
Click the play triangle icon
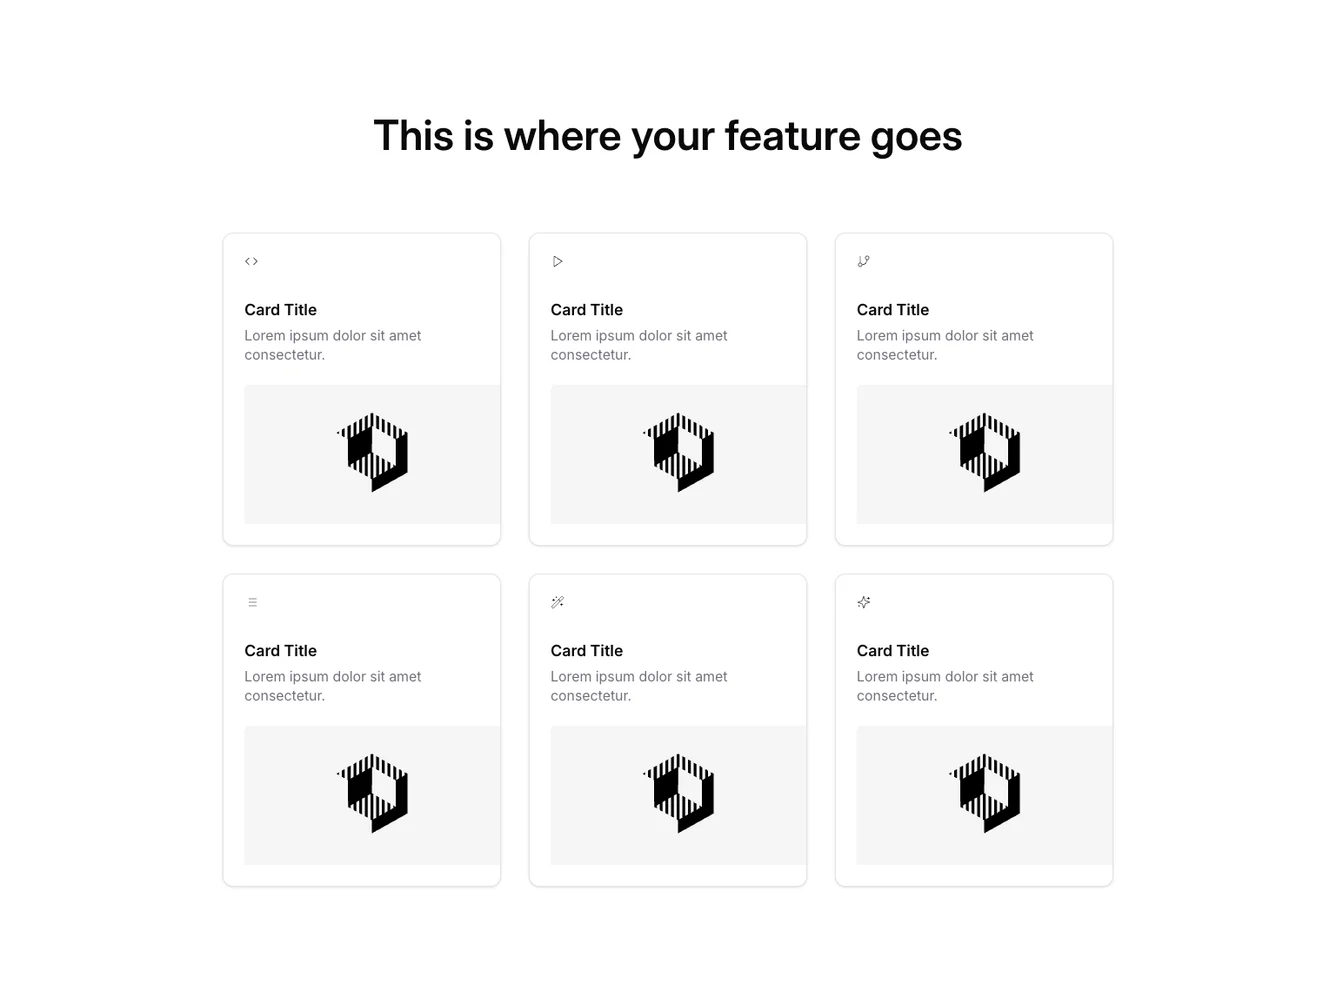[x=558, y=262]
